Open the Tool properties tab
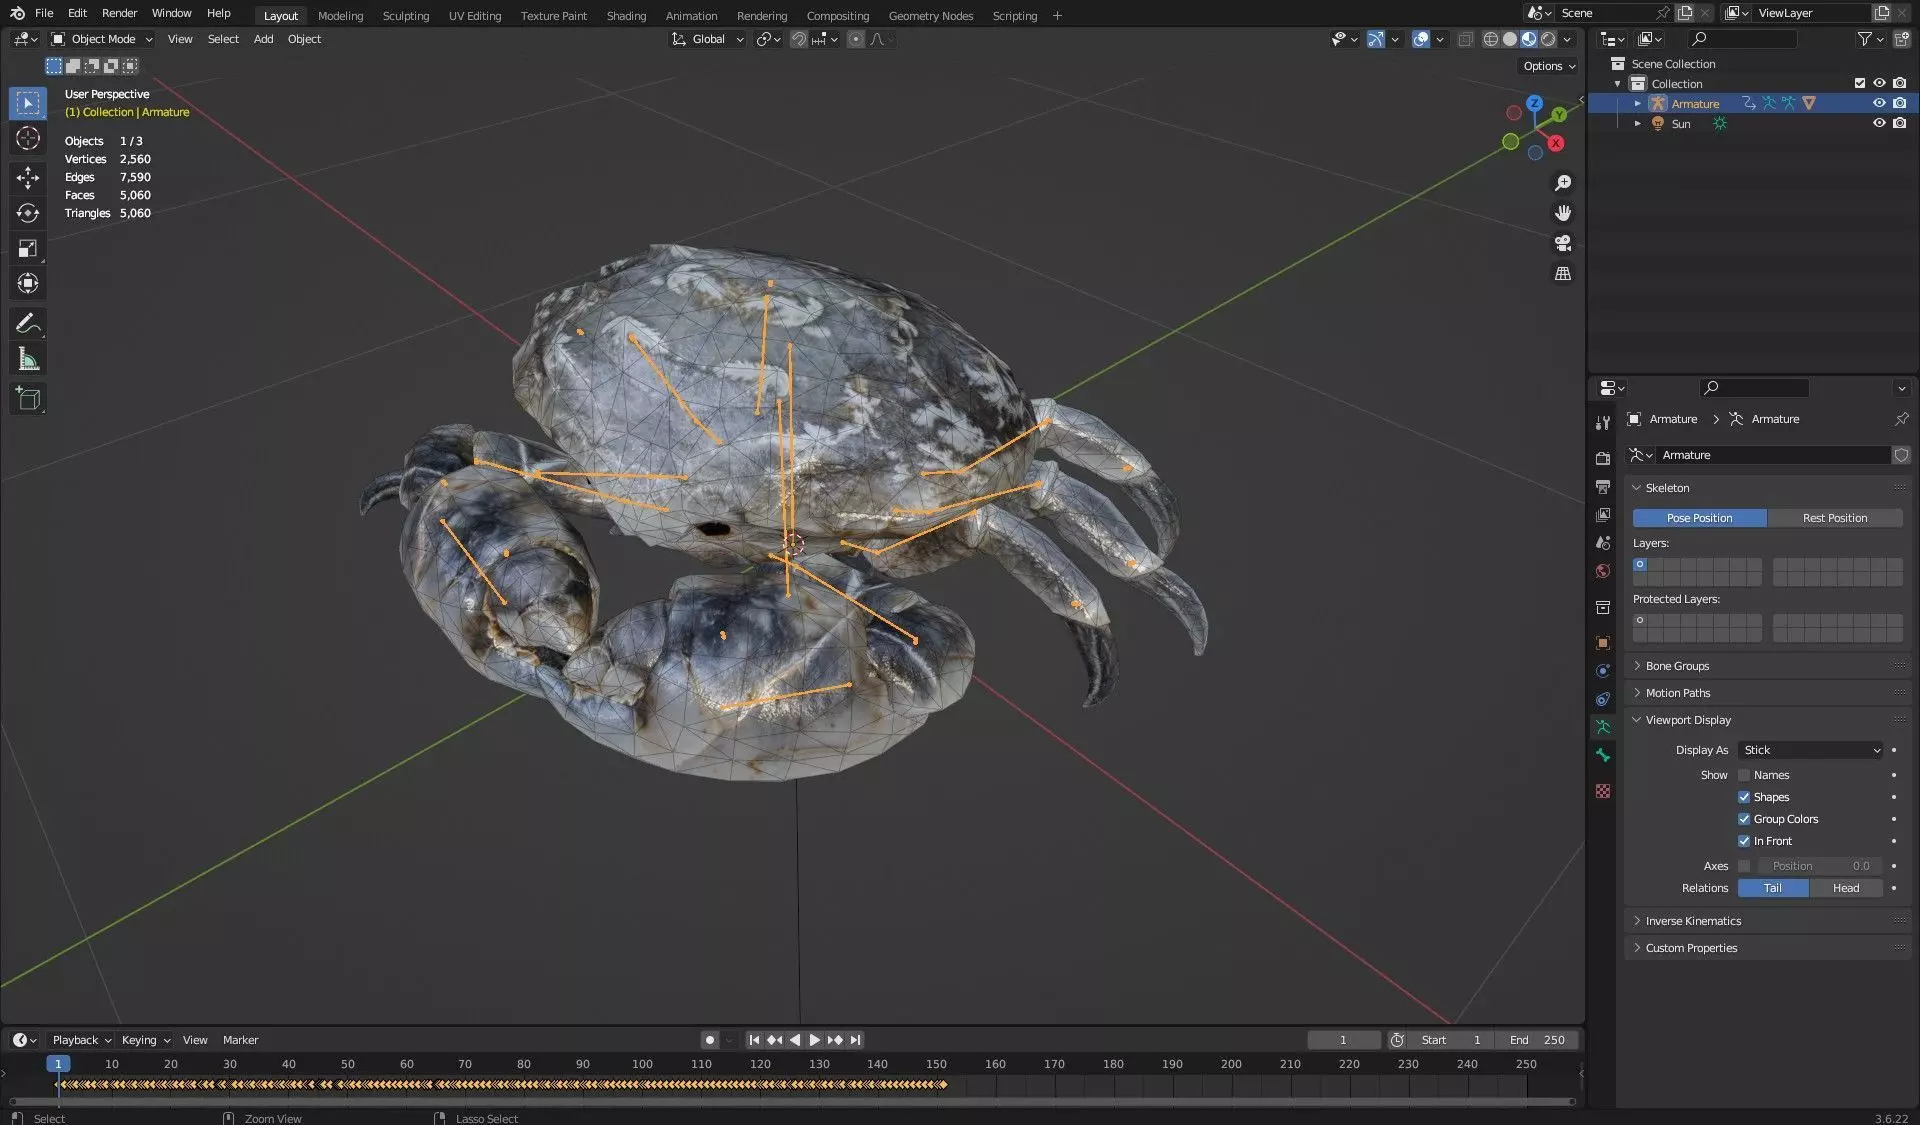The image size is (1920, 1125). [x=1603, y=422]
